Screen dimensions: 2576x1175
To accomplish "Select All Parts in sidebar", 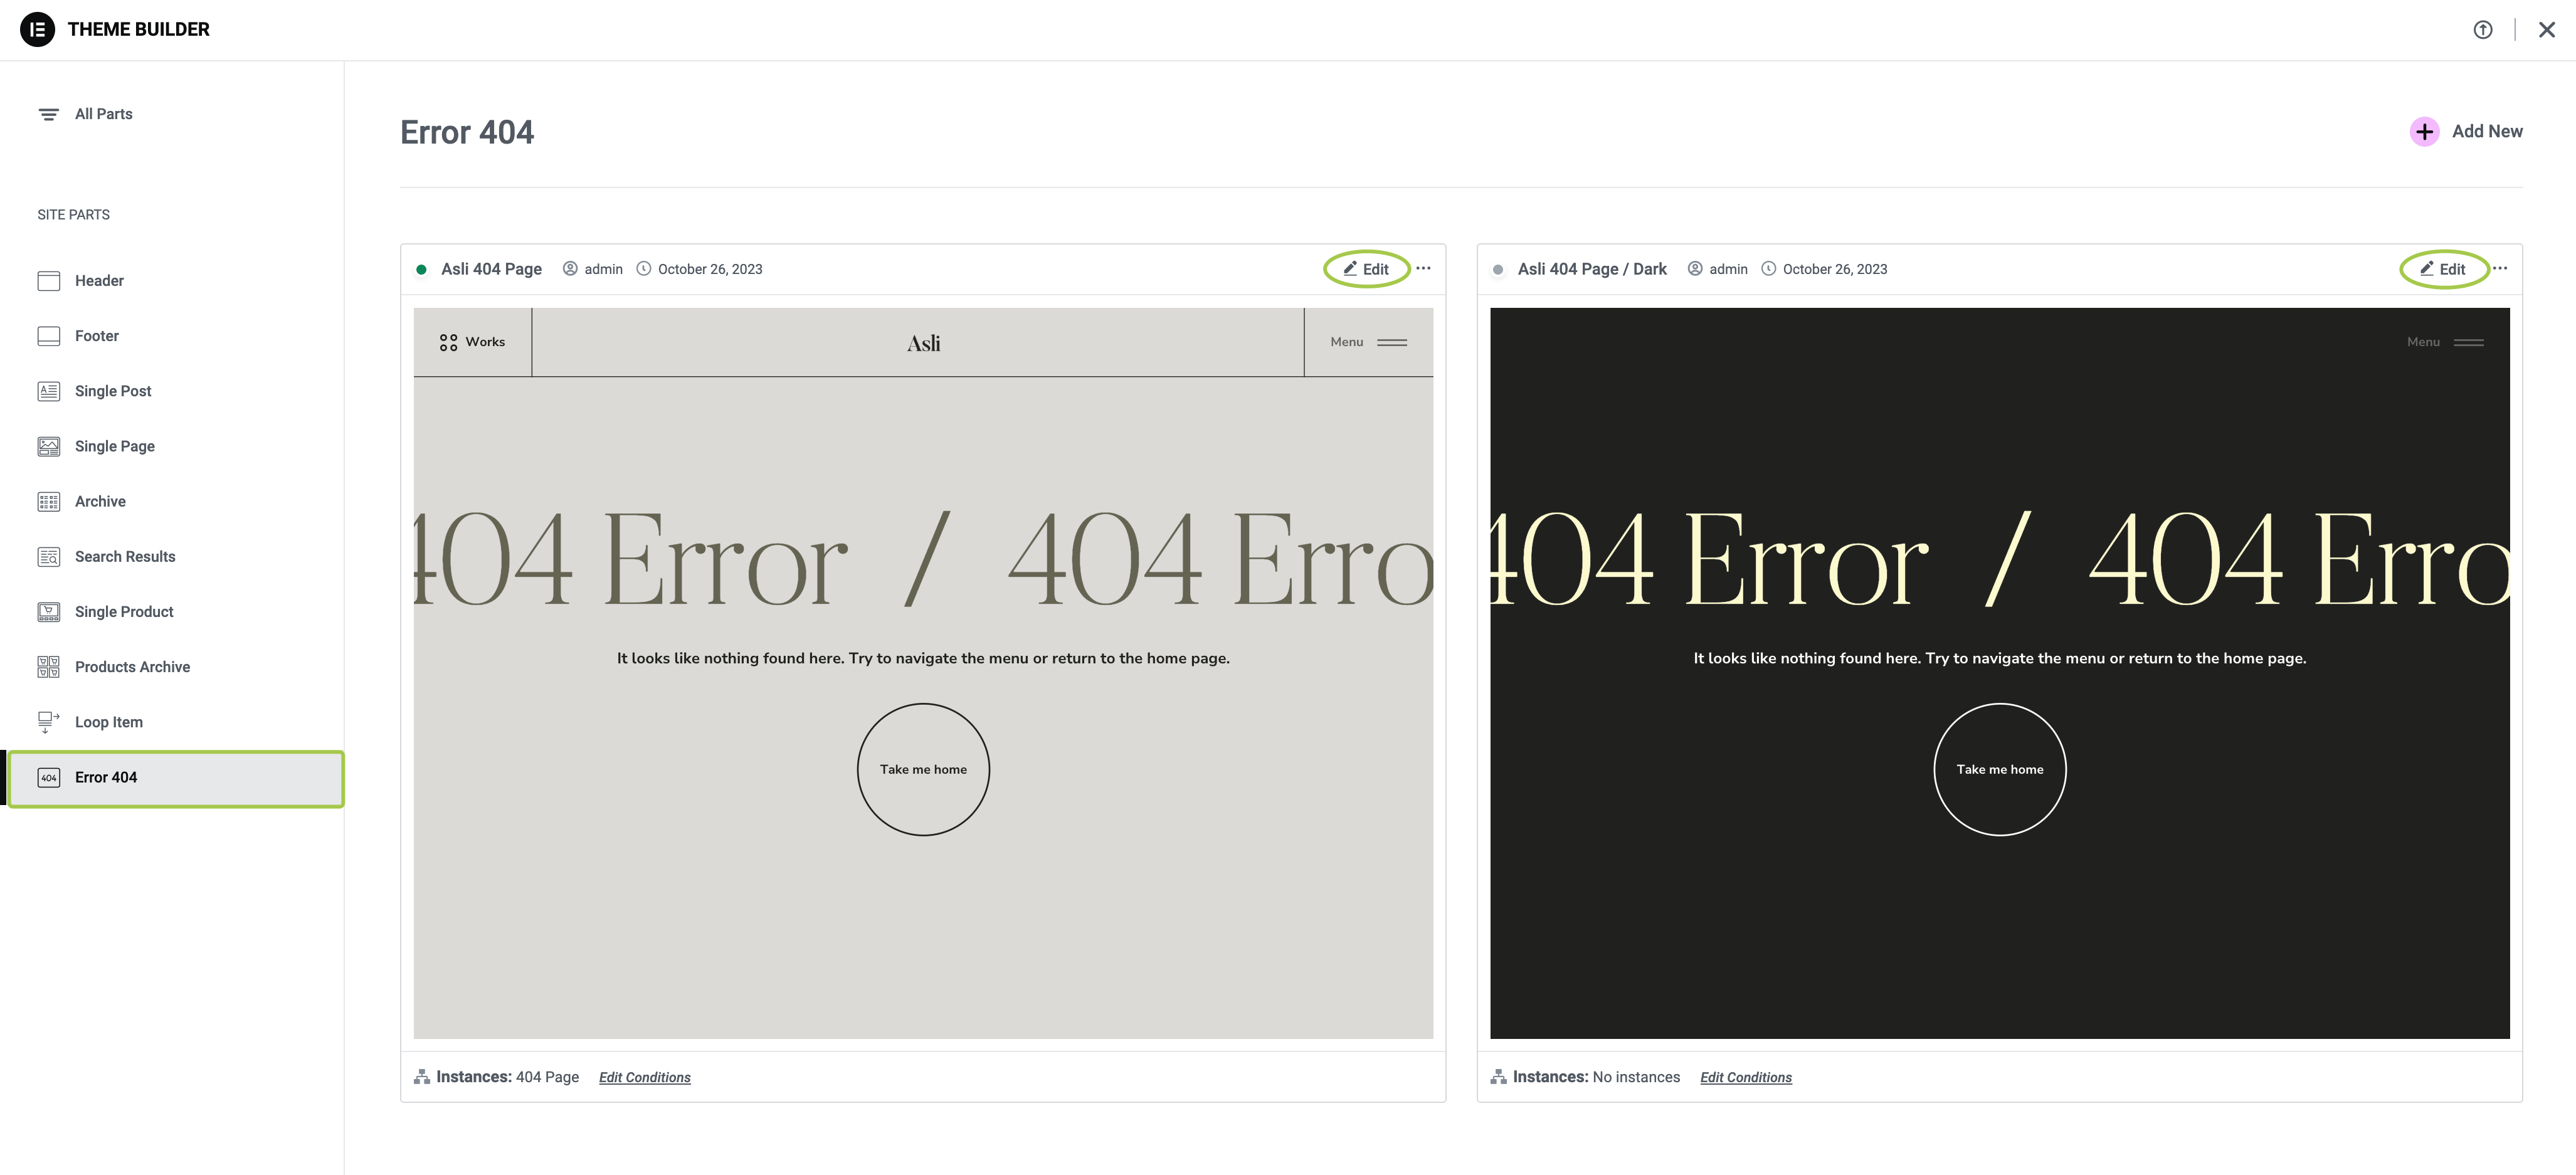I will point(103,114).
